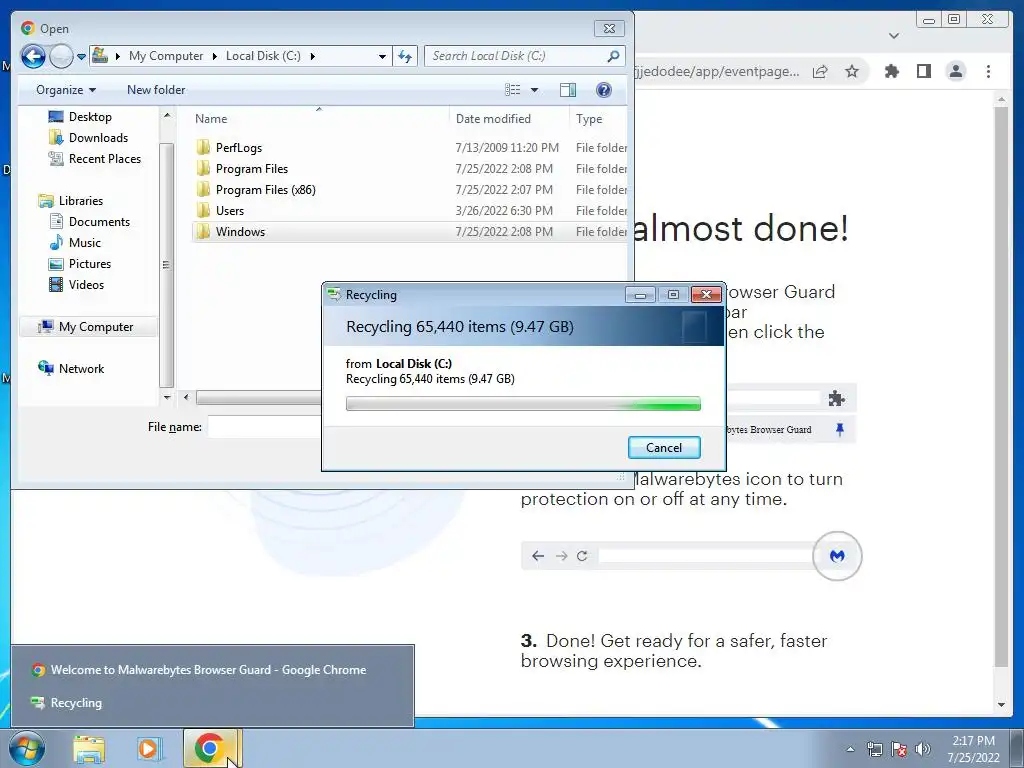Toggle Chrome side panel
Image resolution: width=1024 pixels, height=768 pixels.
point(923,71)
